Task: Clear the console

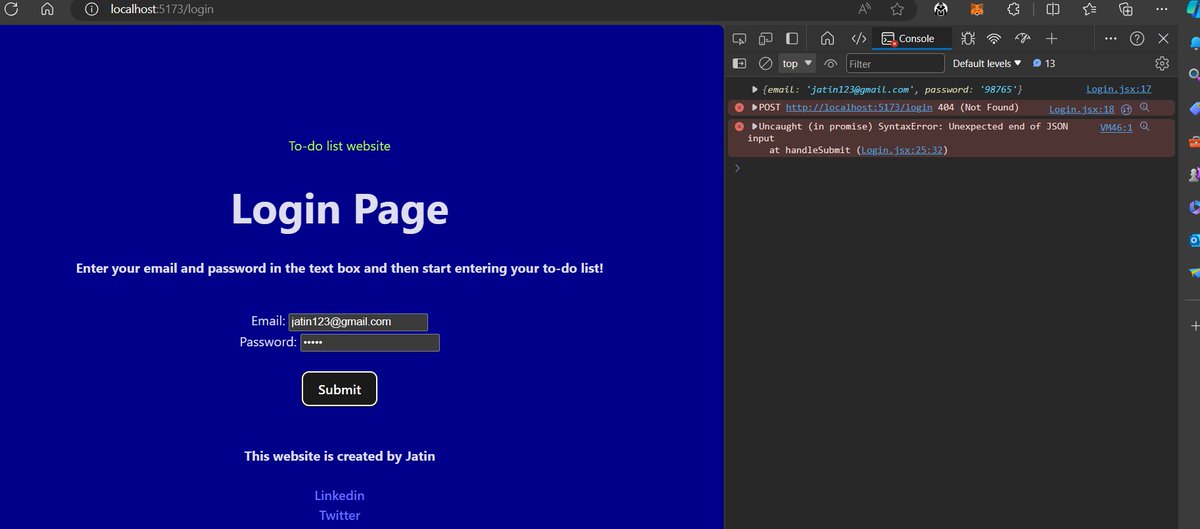Action: (765, 63)
